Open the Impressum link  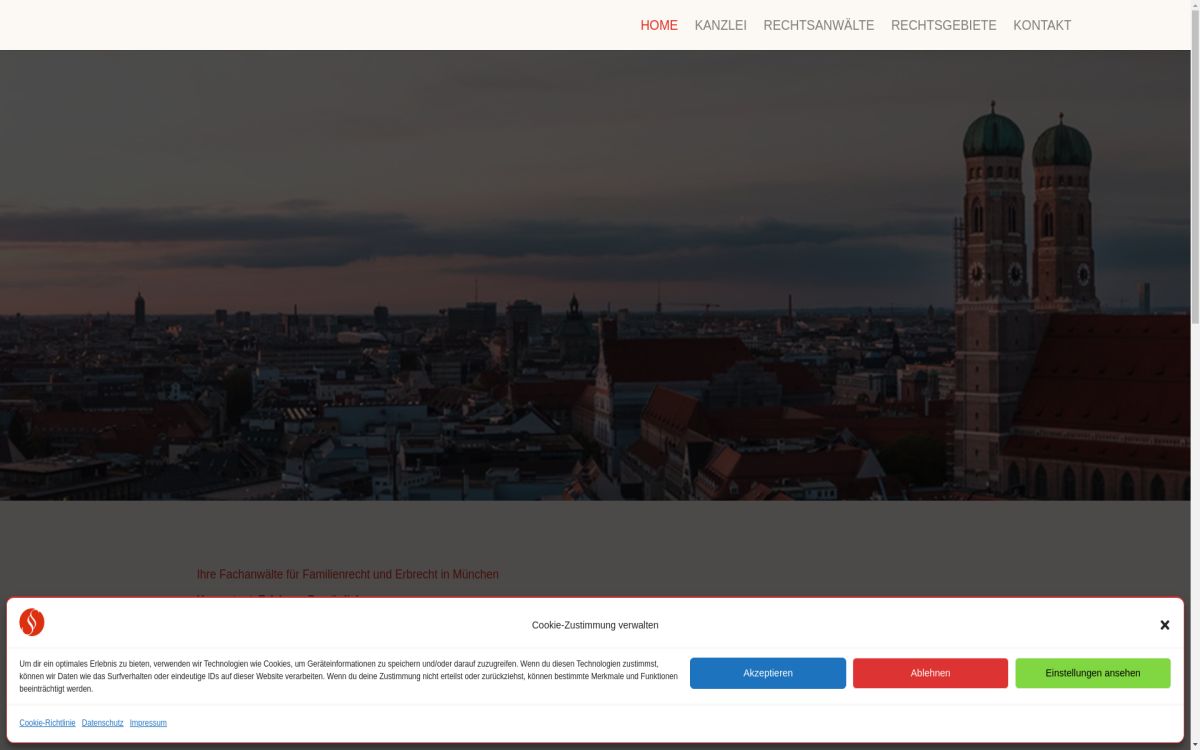[148, 722]
